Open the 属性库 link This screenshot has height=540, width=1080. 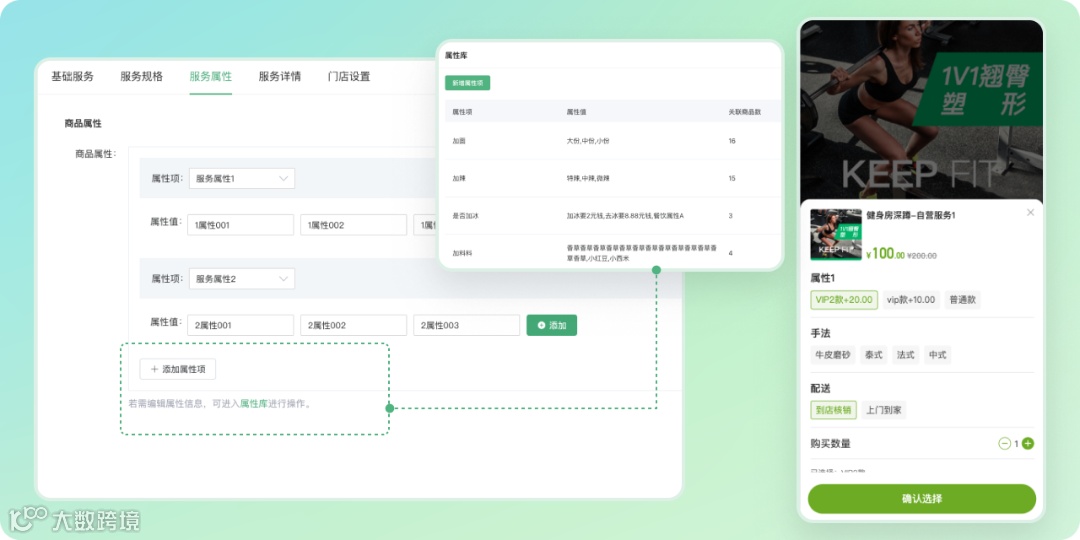point(253,404)
